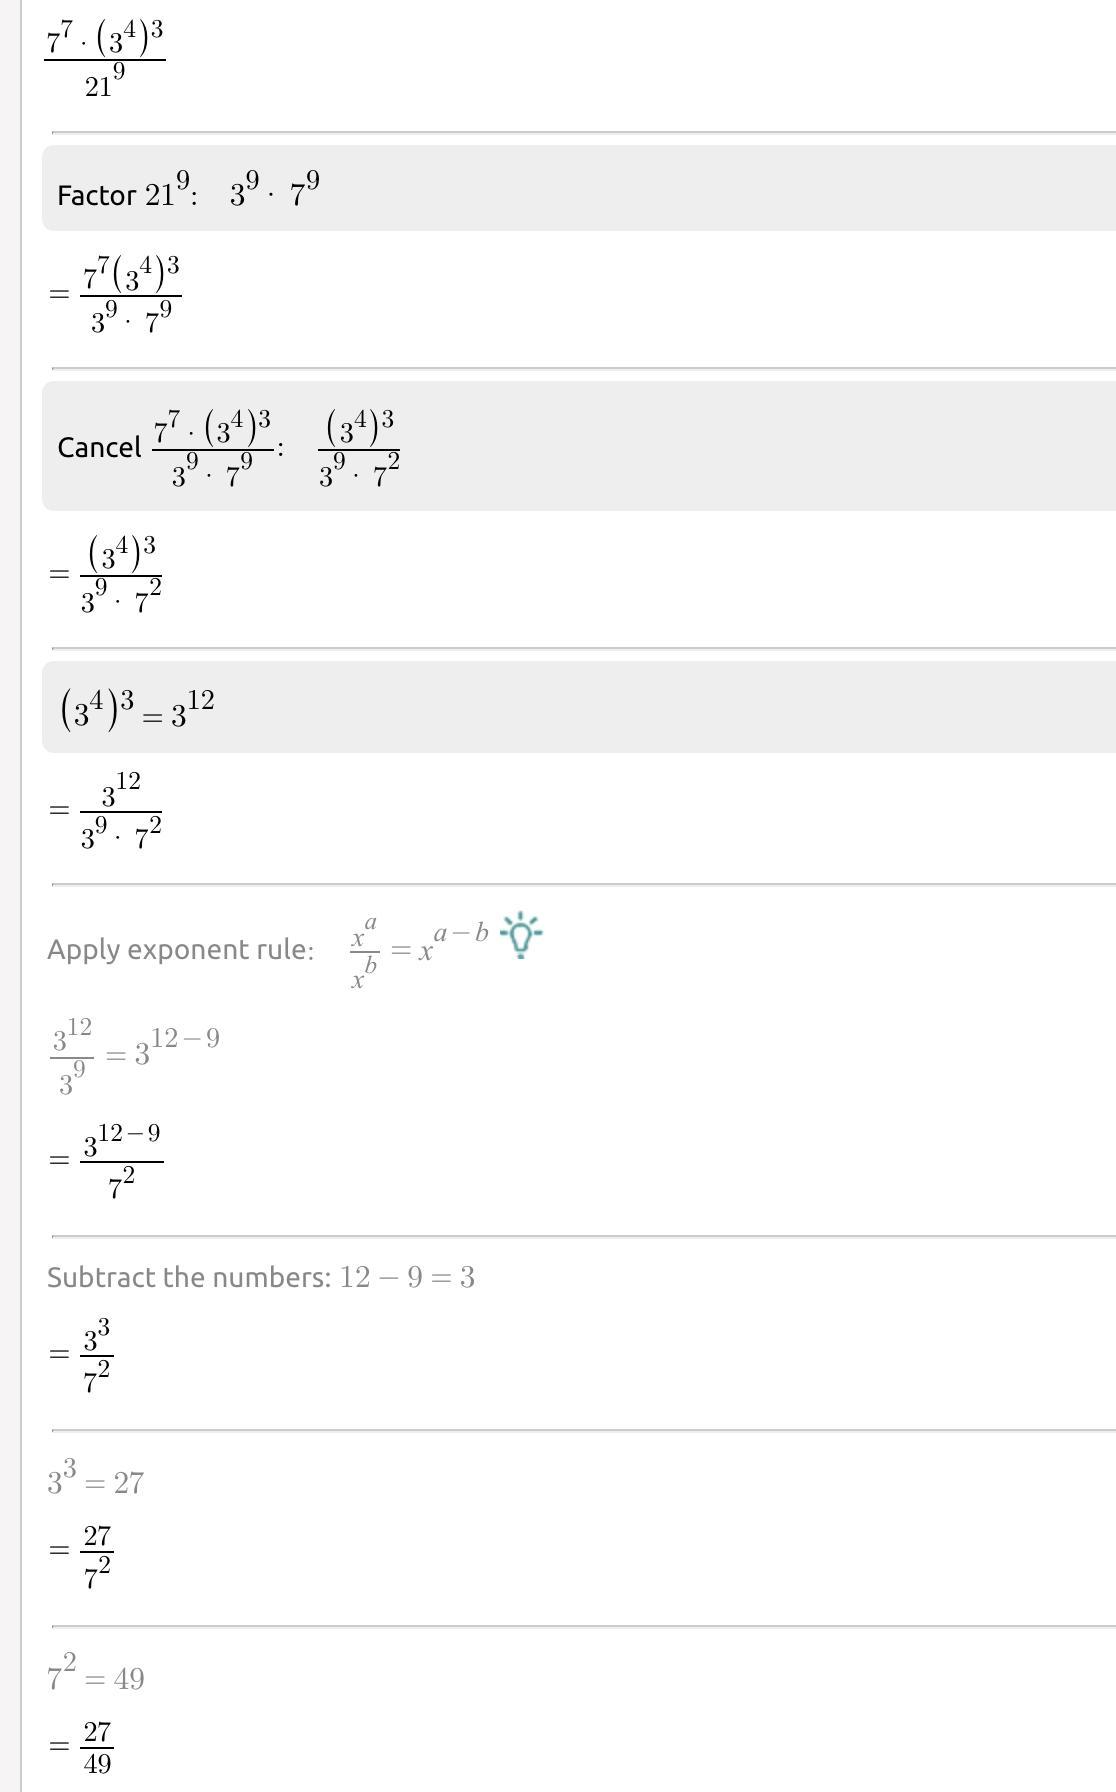The width and height of the screenshot is (1116, 1792).
Task: Click the fraction 3^3 over 7^2
Action: pos(97,1355)
